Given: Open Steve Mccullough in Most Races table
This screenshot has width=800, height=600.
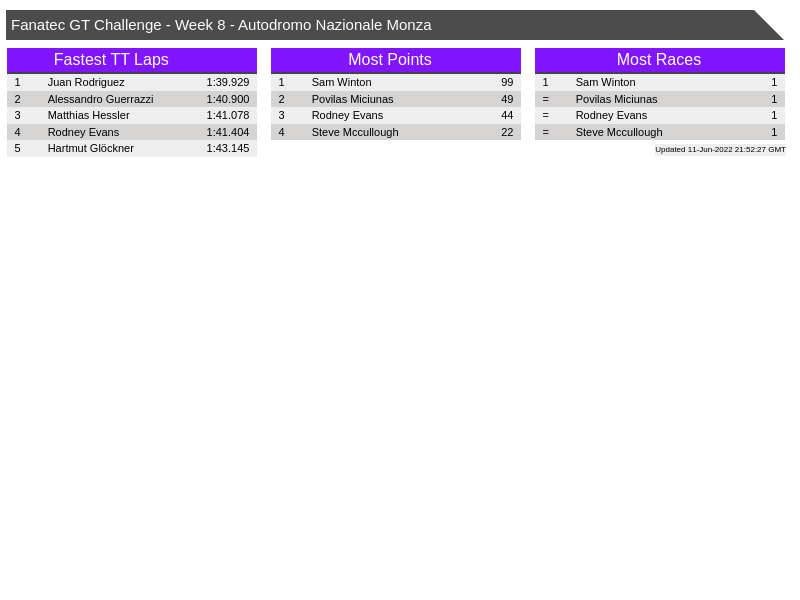Looking at the screenshot, I should click(x=618, y=132).
